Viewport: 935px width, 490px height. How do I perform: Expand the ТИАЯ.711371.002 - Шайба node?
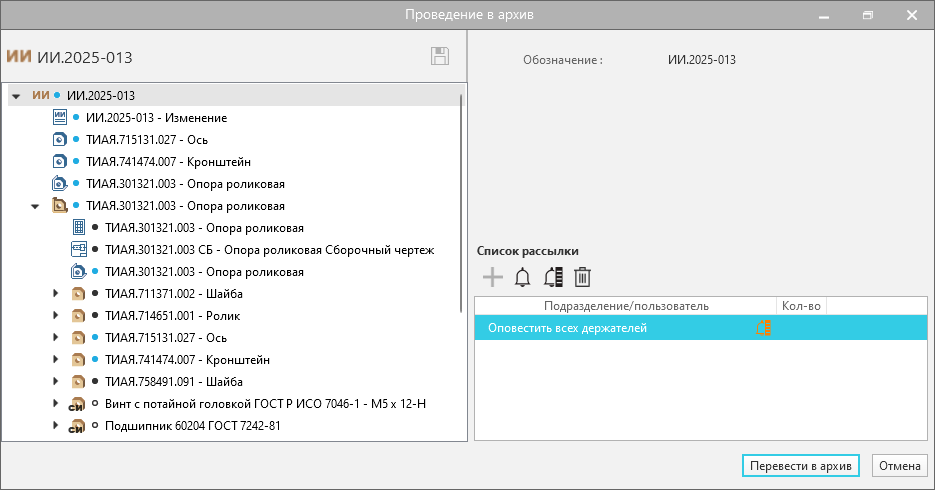(54, 294)
